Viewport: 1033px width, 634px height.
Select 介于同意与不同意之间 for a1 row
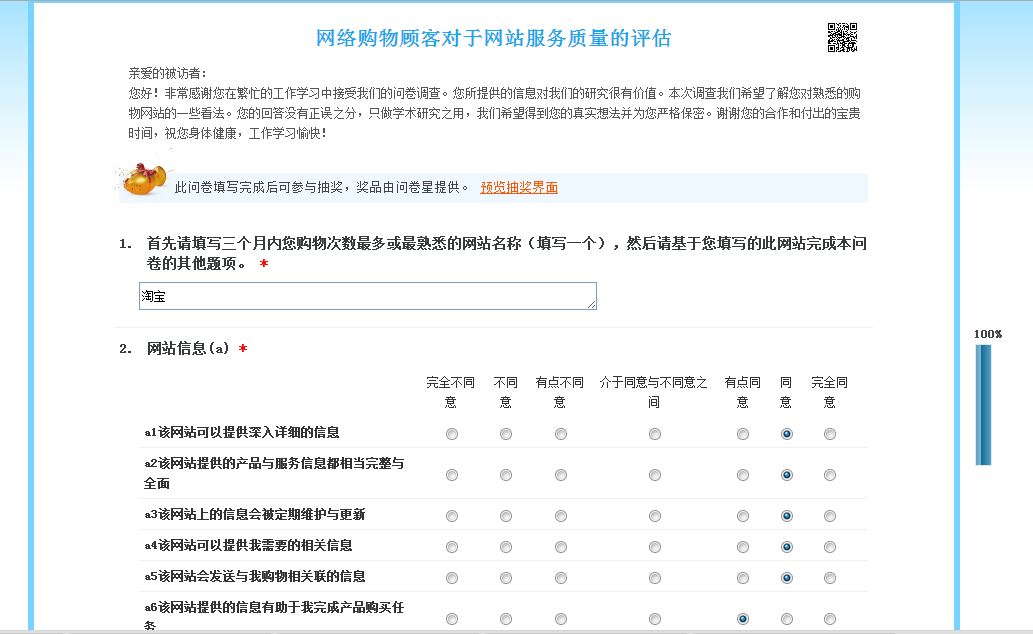[x=655, y=434]
